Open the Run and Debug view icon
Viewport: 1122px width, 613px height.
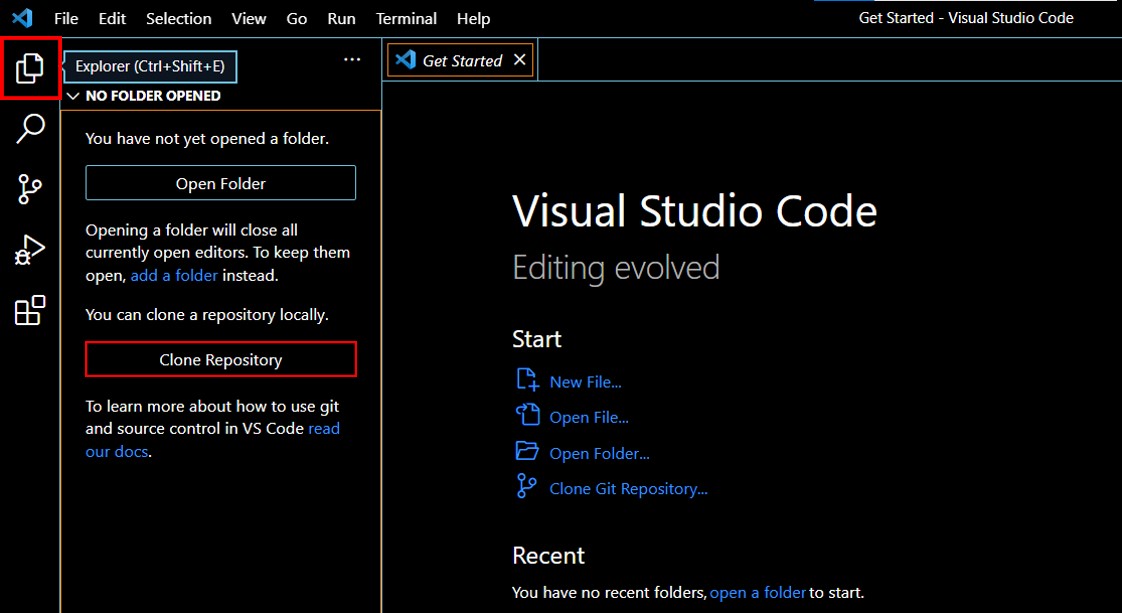[30, 250]
